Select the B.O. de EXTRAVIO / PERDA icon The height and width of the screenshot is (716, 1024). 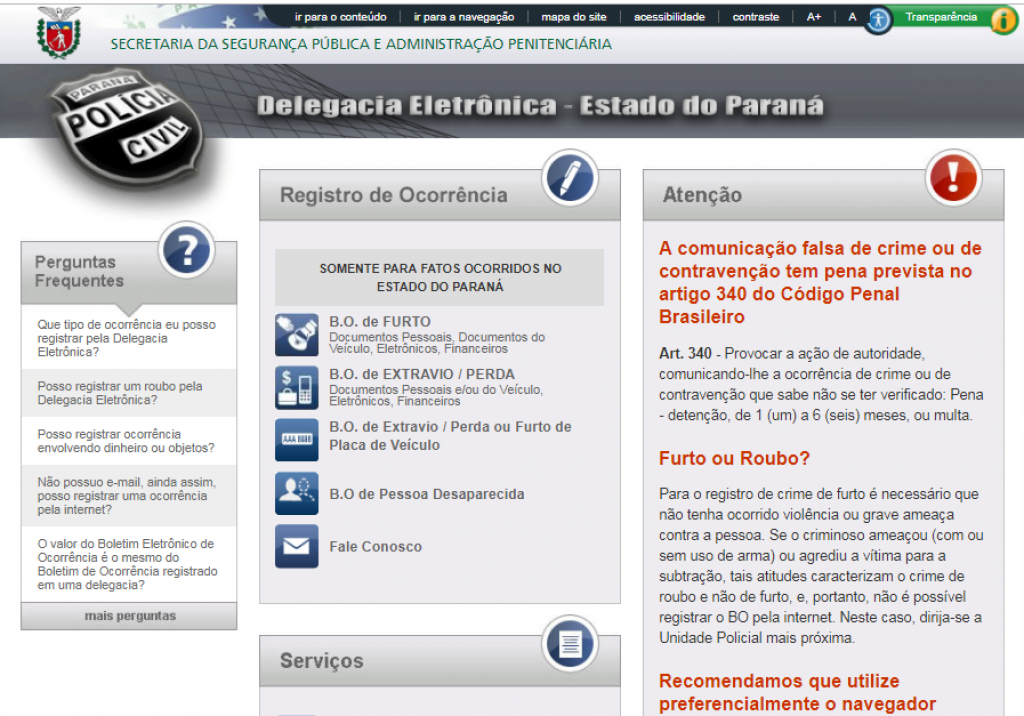pyautogui.click(x=296, y=388)
